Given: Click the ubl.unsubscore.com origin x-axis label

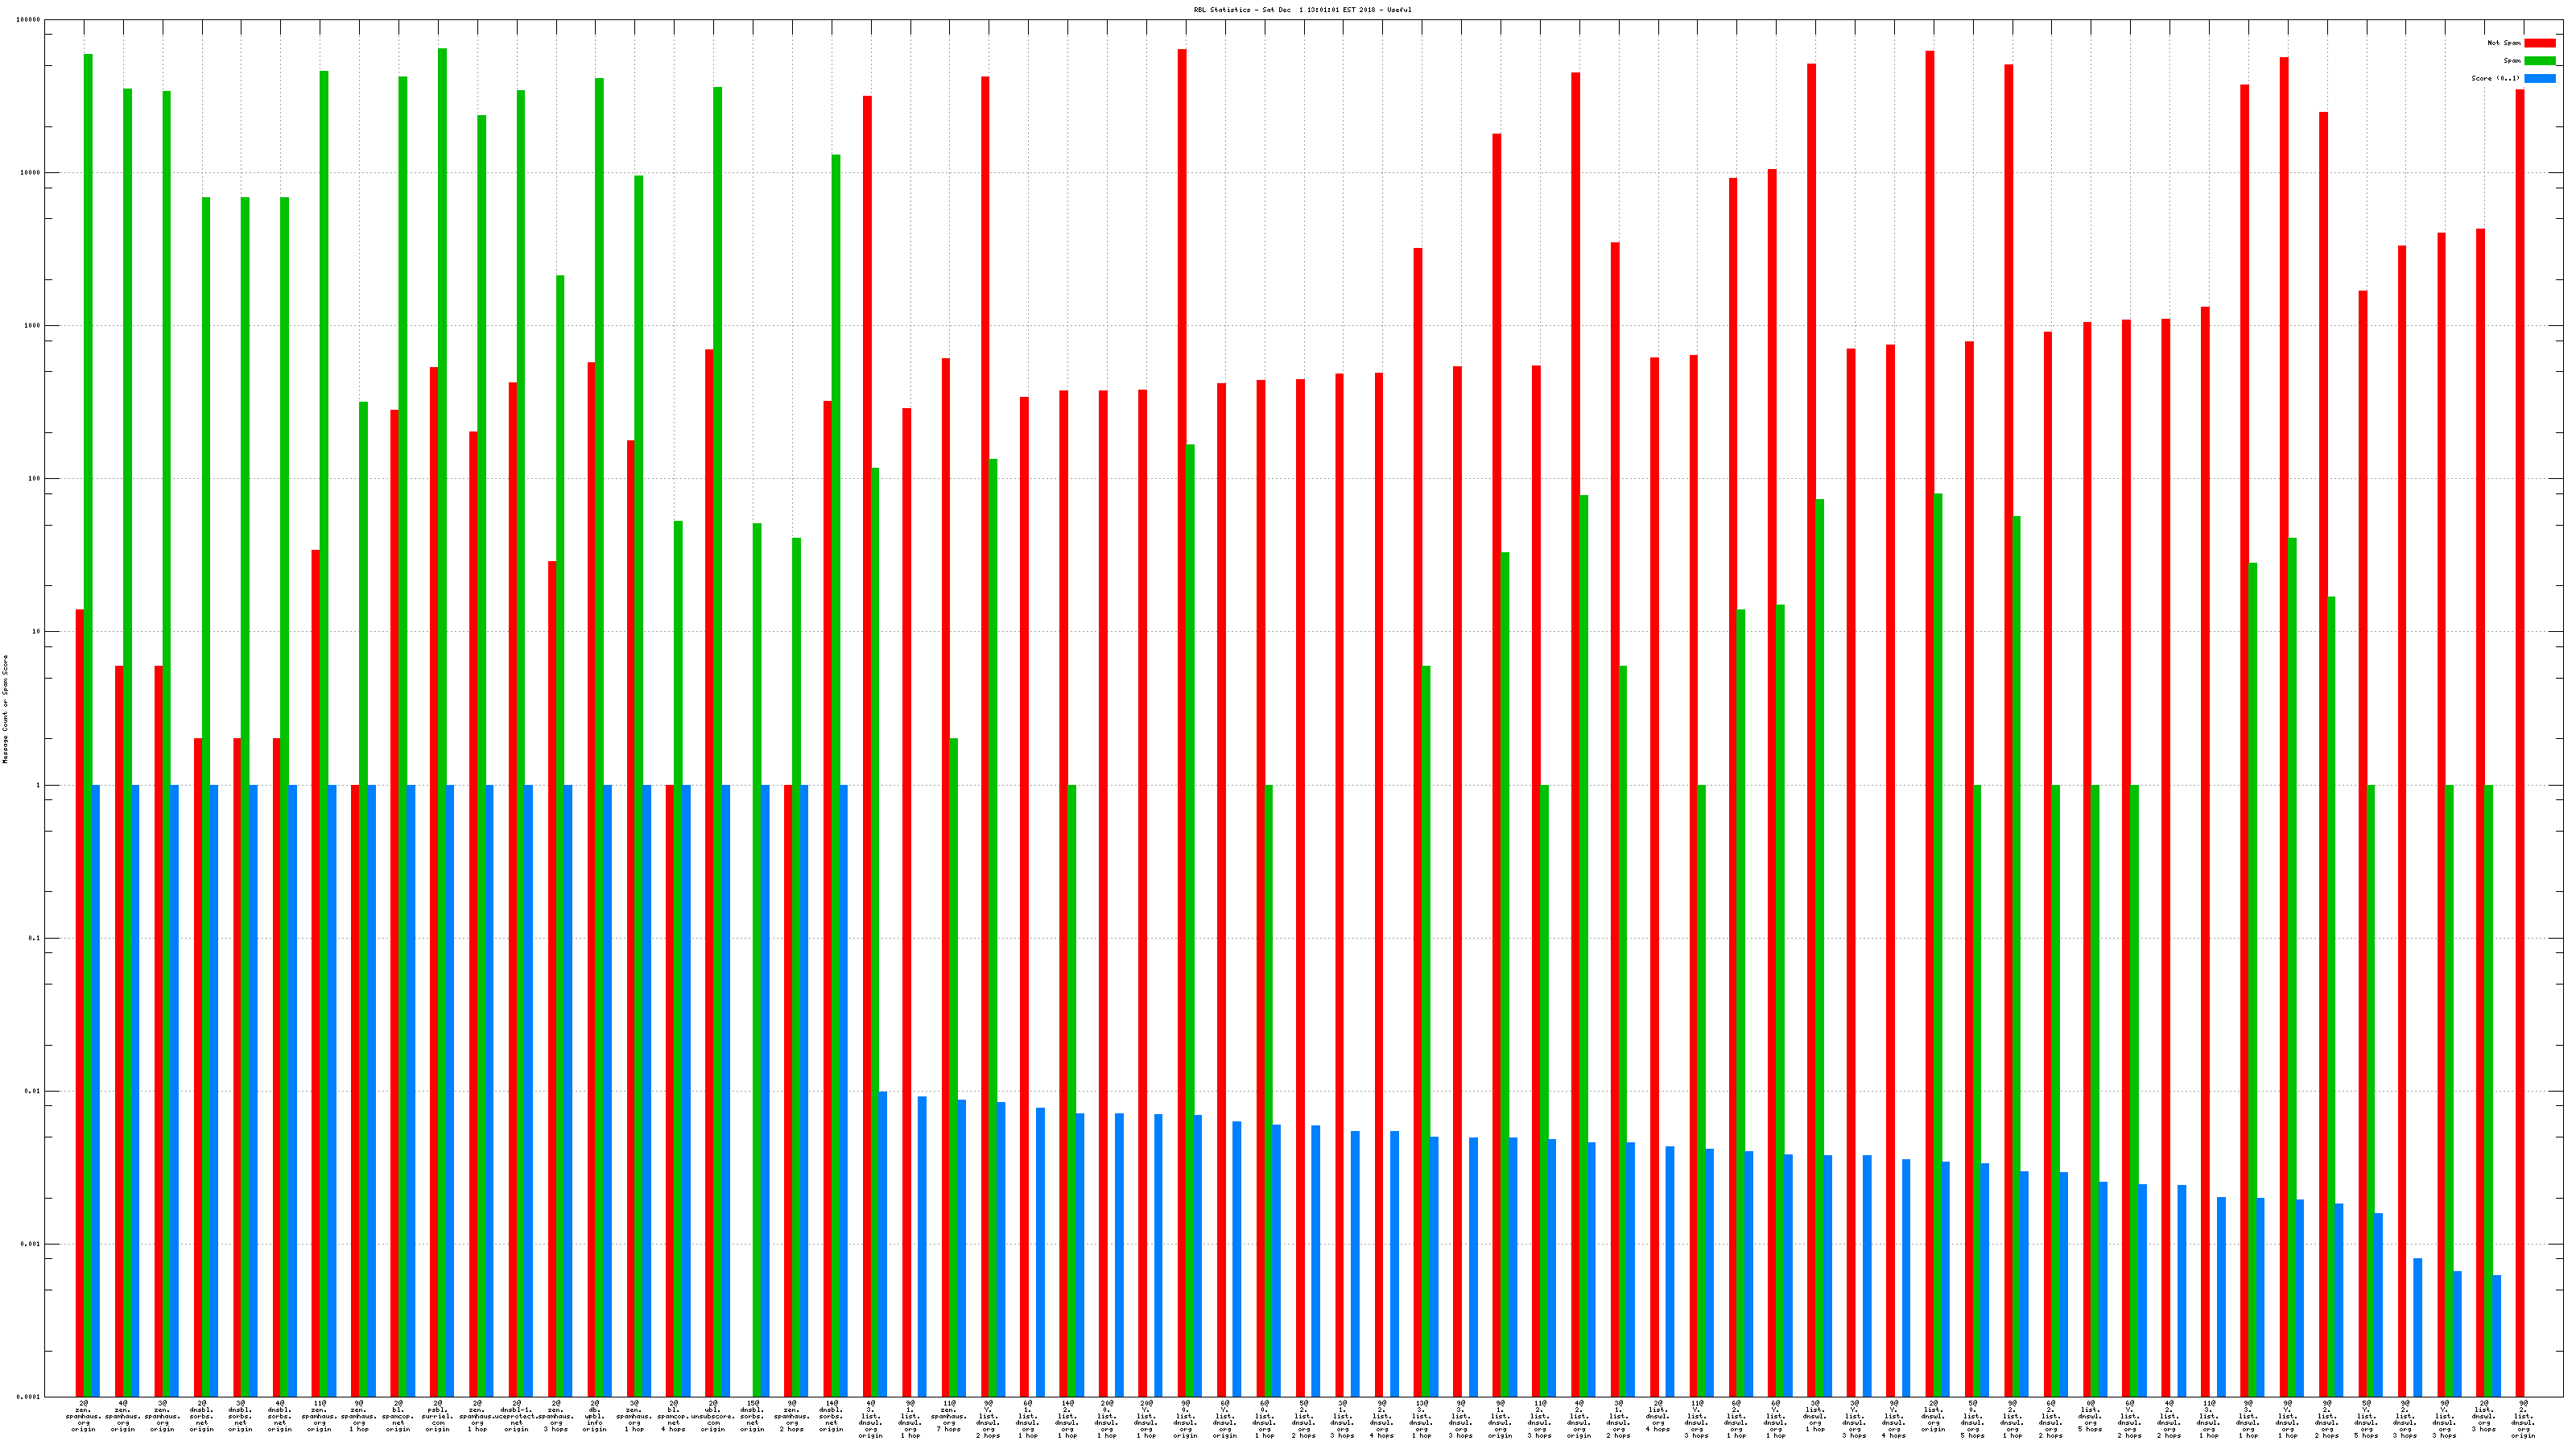Looking at the screenshot, I should pyautogui.click(x=713, y=1416).
